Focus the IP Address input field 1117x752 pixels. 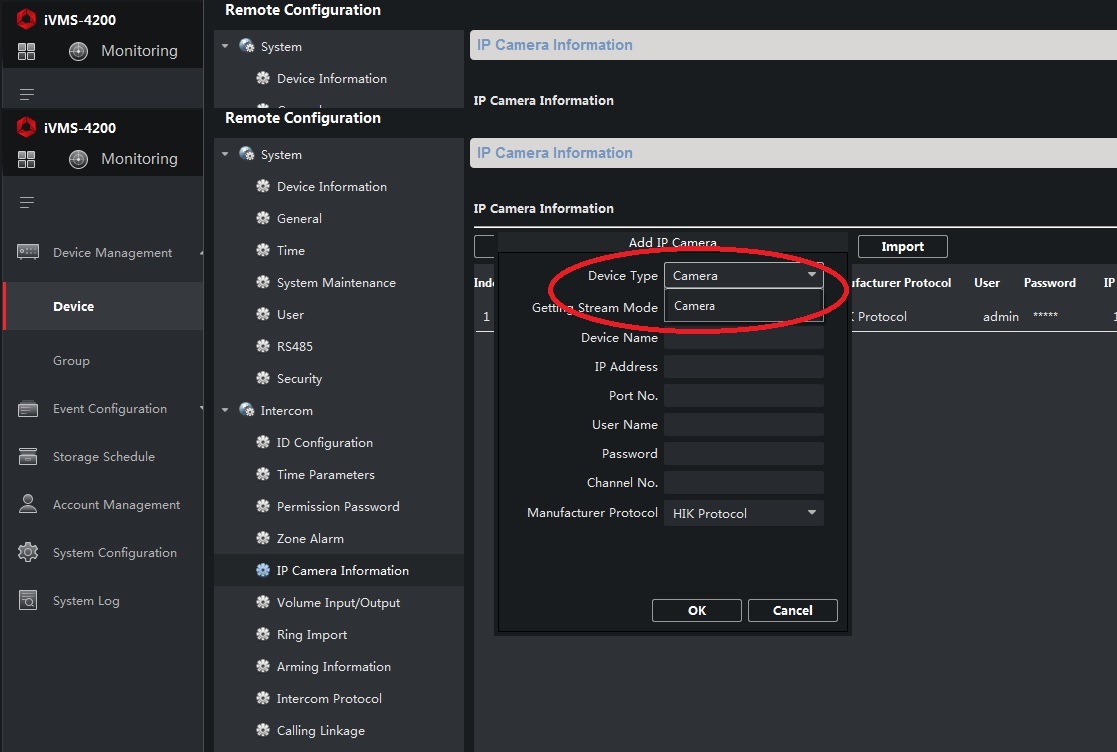743,367
